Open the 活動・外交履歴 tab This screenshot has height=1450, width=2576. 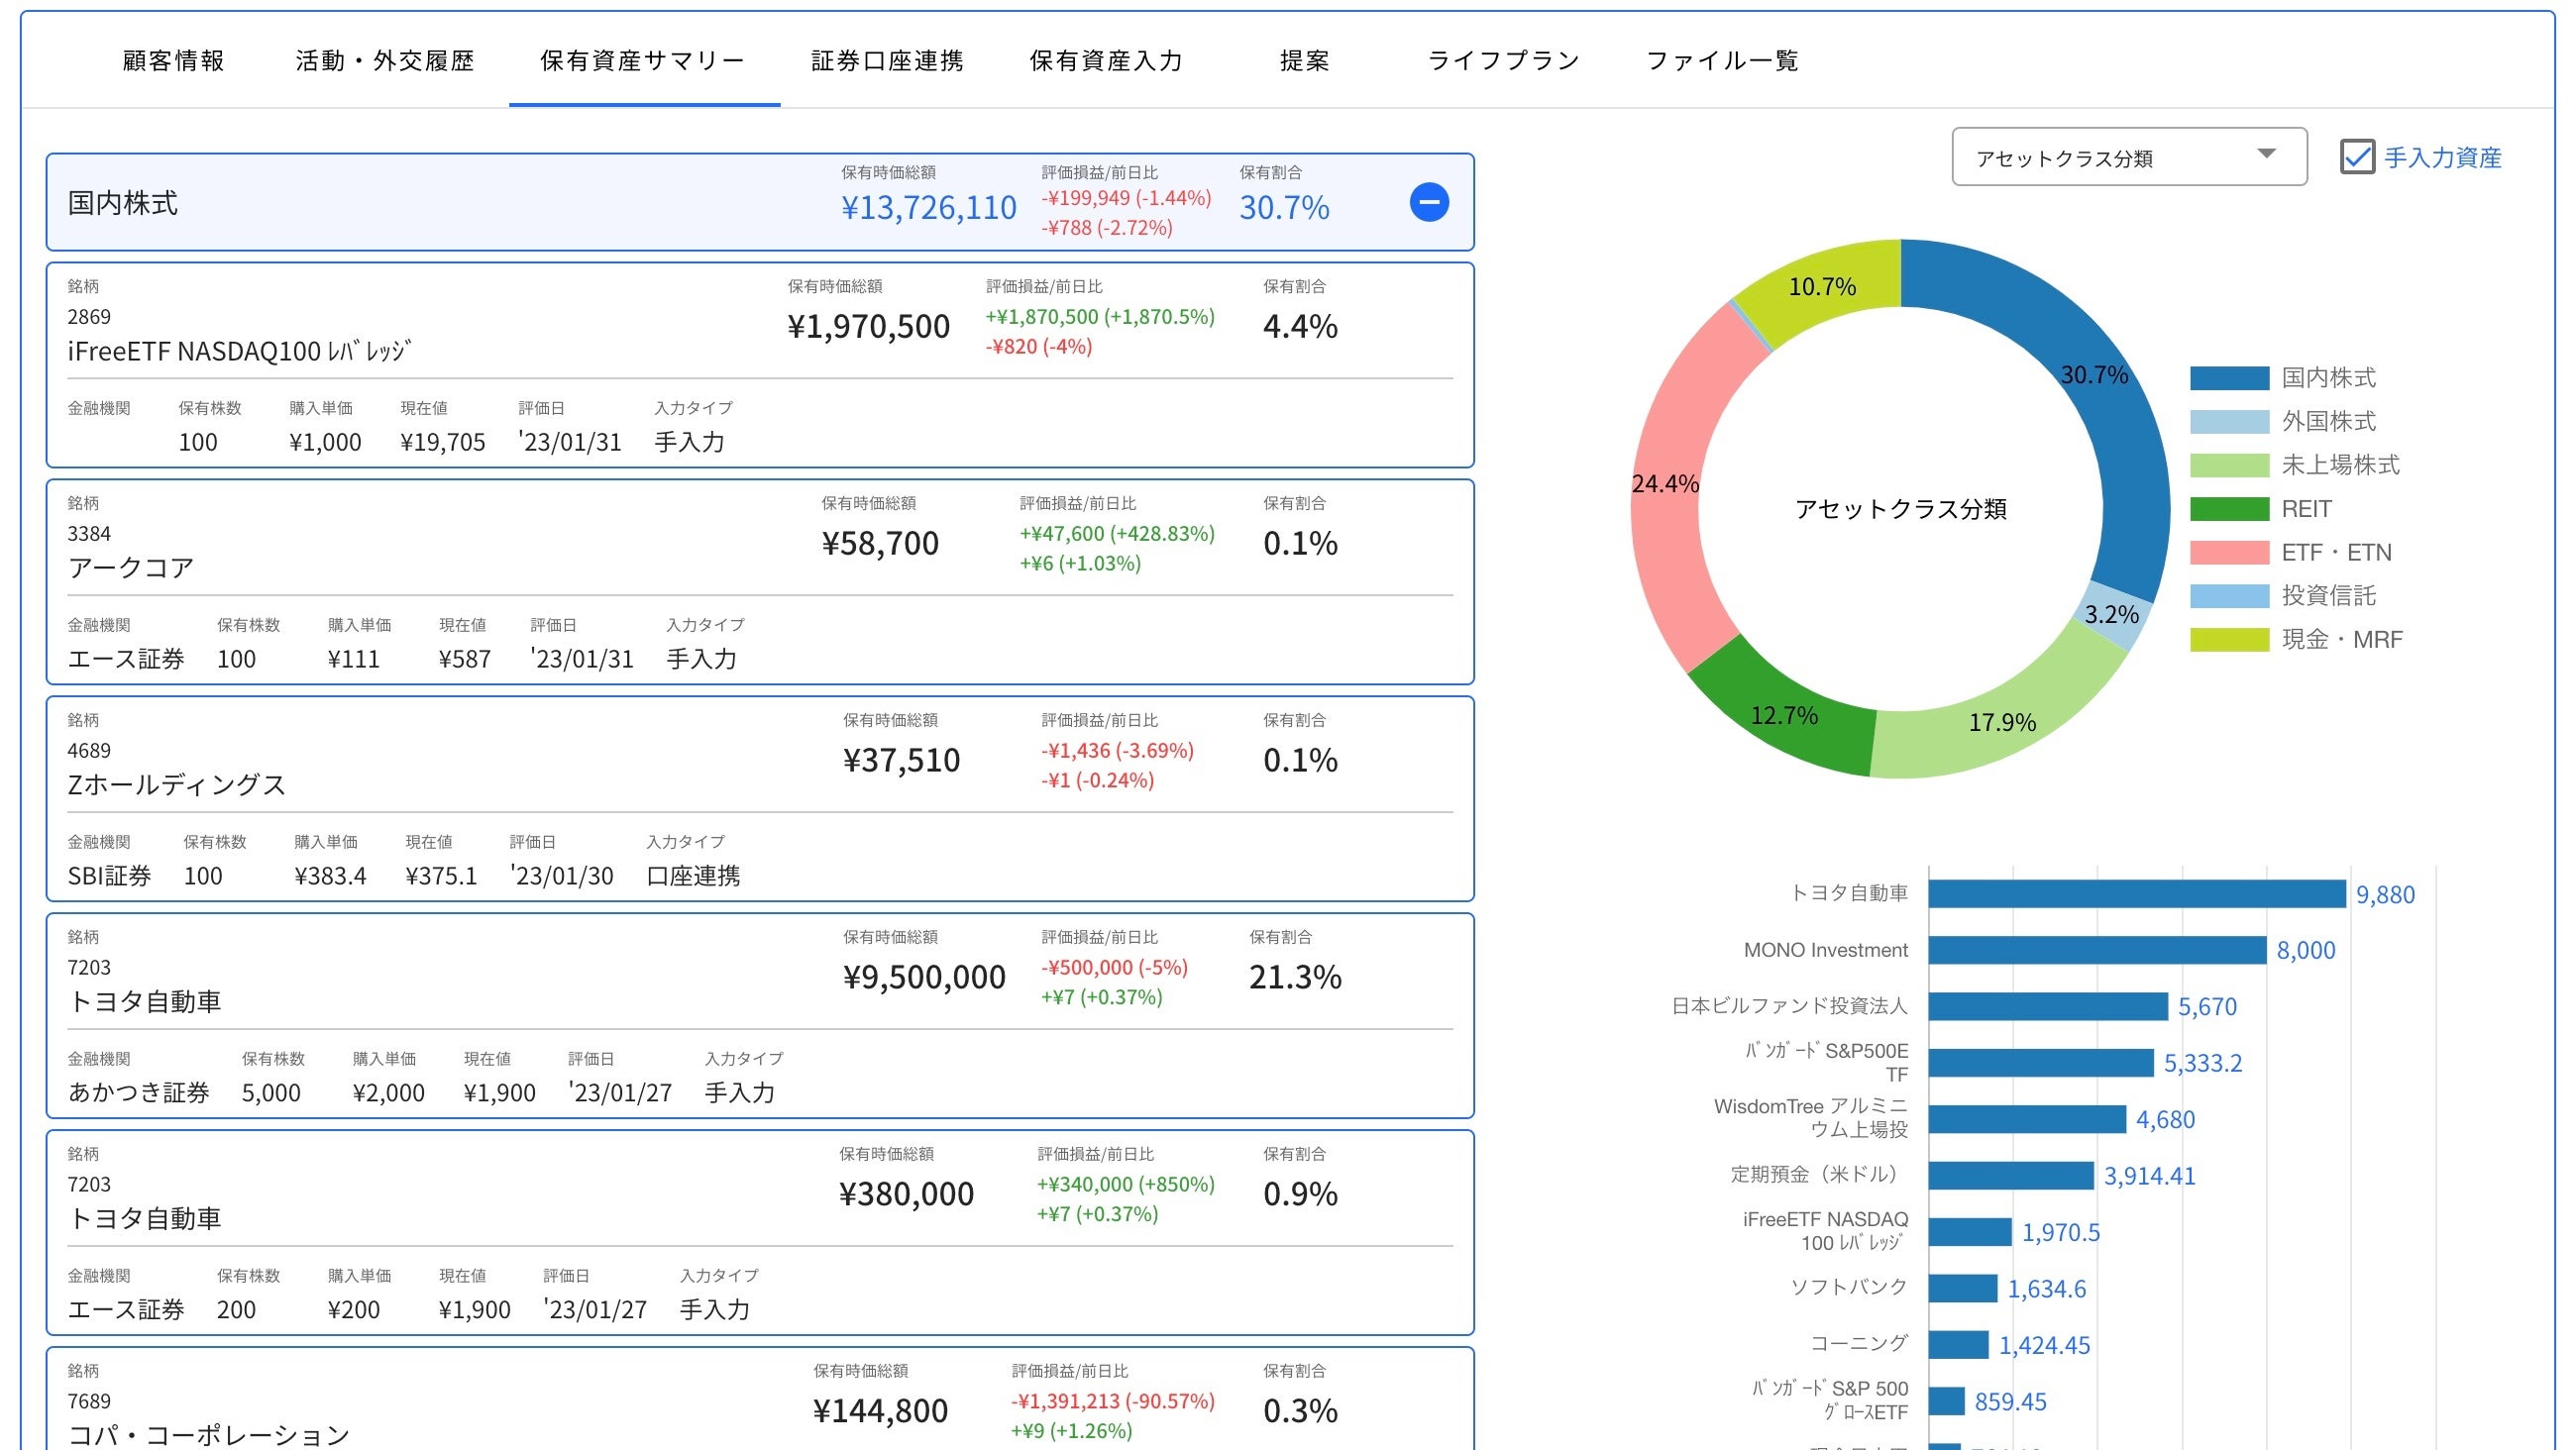coord(385,61)
